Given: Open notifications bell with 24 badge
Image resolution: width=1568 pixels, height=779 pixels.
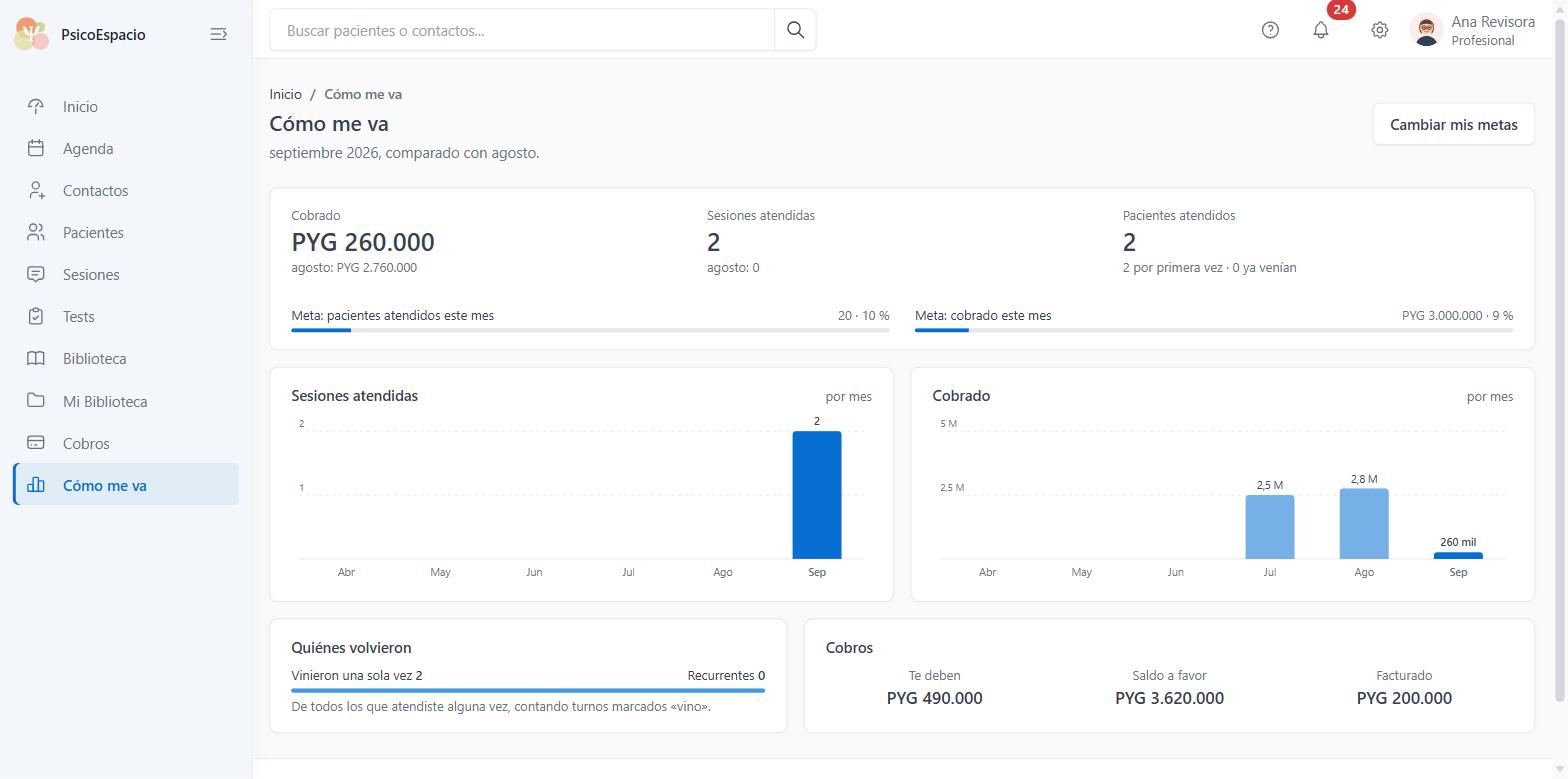Looking at the screenshot, I should click(x=1321, y=30).
